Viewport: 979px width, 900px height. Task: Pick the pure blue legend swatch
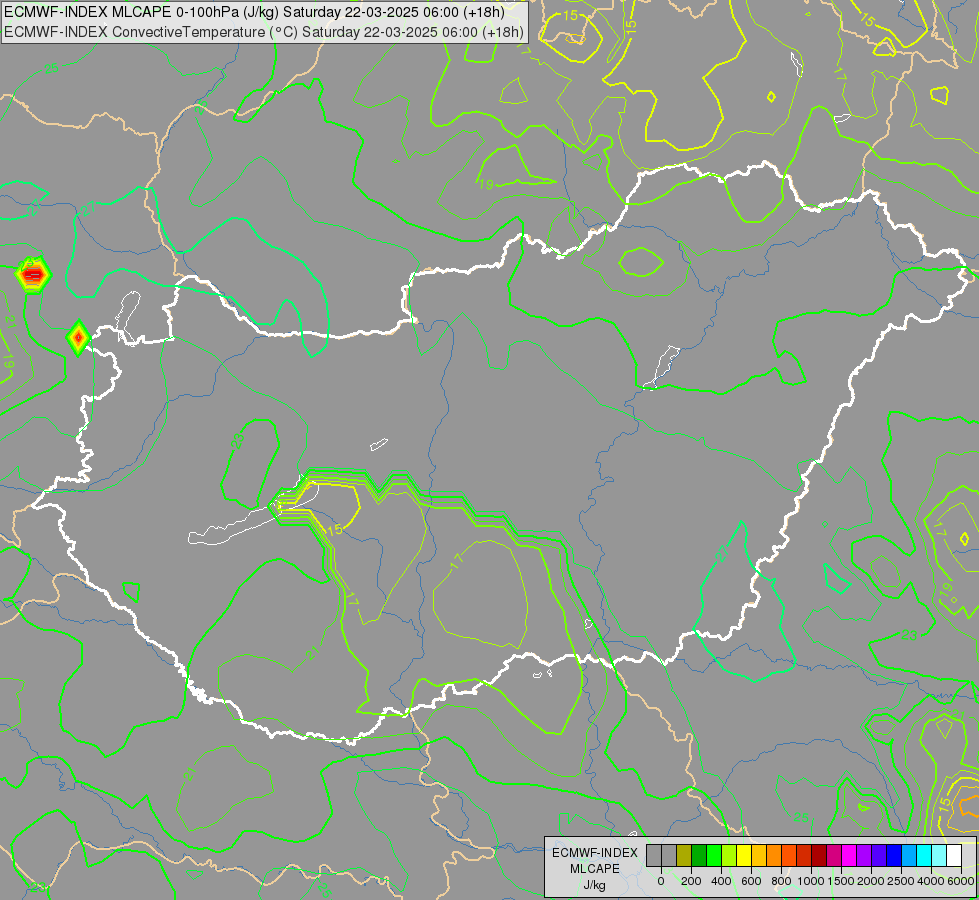(895, 855)
